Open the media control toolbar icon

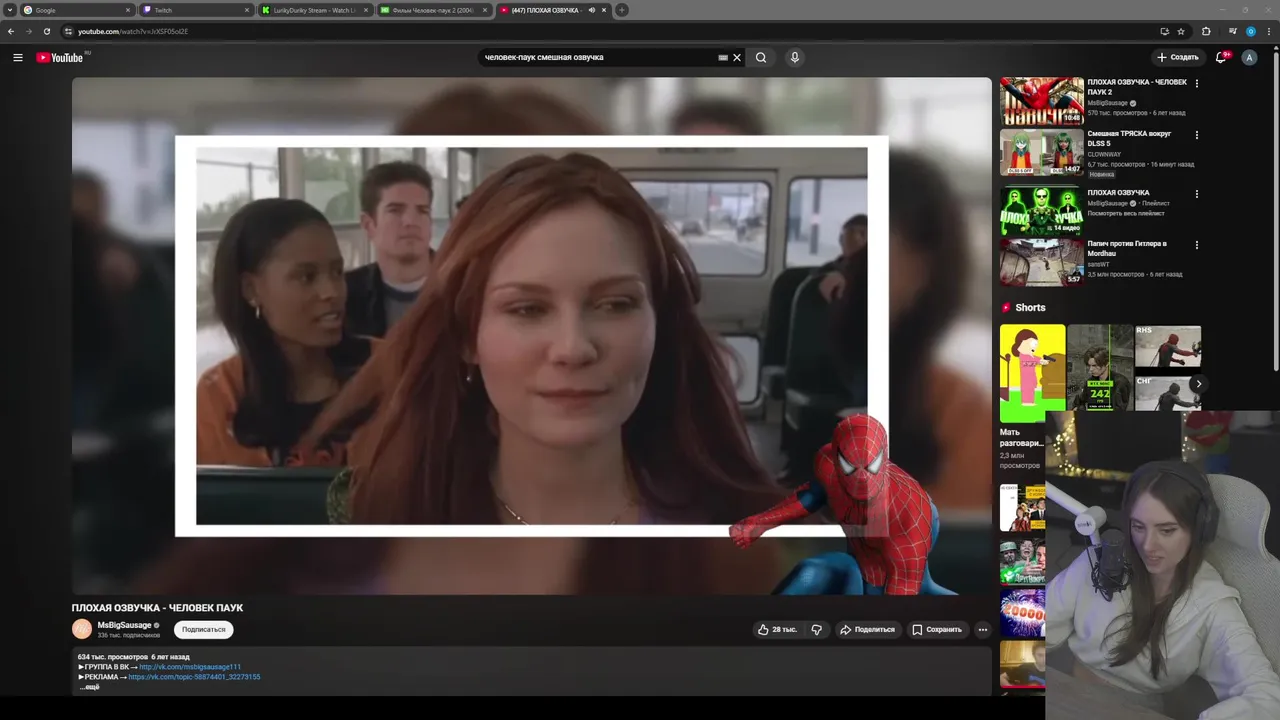tap(1232, 31)
